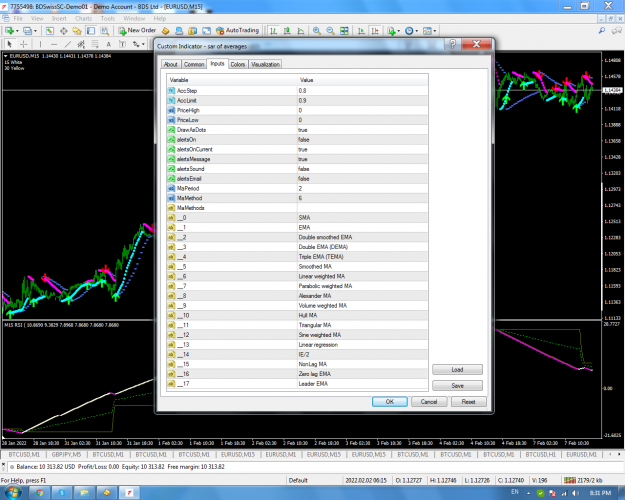Click the Zoom In magnifier icon

coord(317,31)
